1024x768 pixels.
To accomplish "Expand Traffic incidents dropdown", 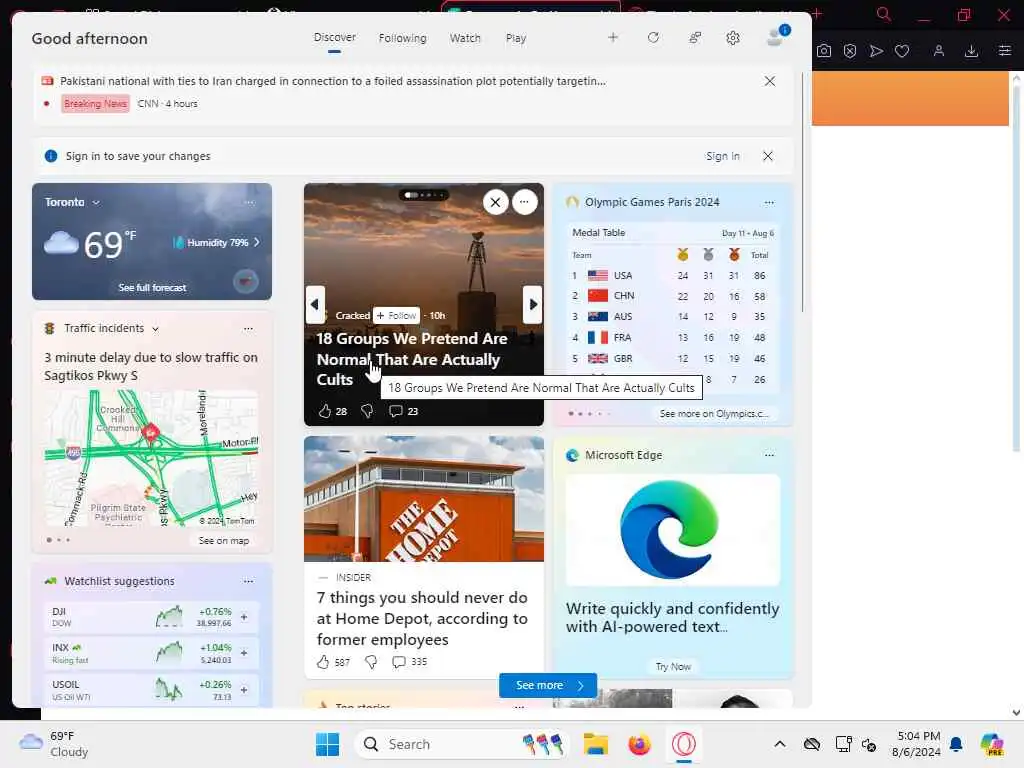I will pos(155,329).
